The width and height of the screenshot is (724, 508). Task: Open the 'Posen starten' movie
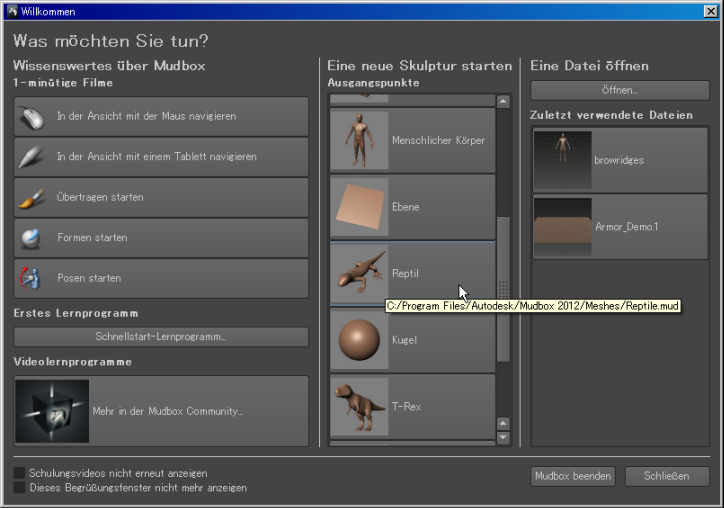pyautogui.click(x=161, y=278)
